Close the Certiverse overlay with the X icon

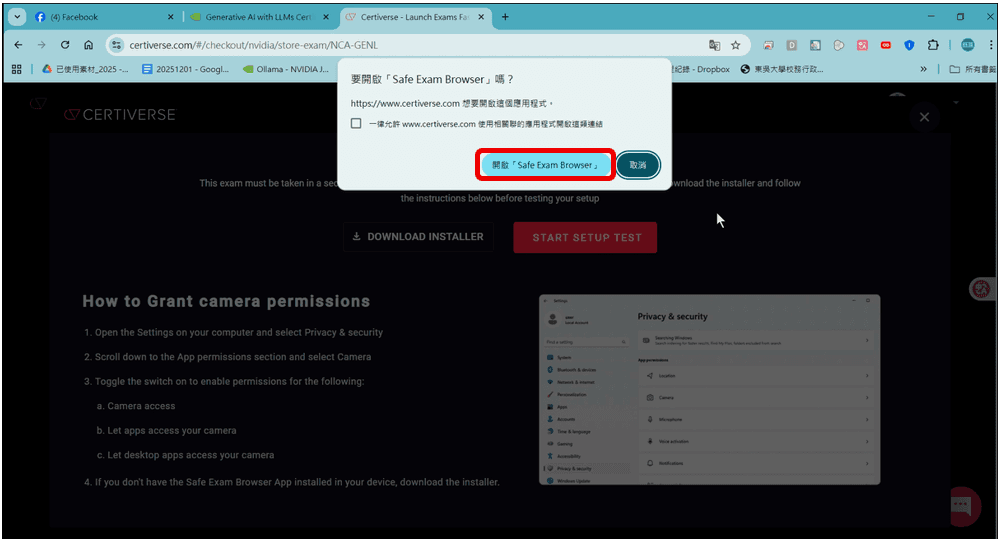[924, 117]
